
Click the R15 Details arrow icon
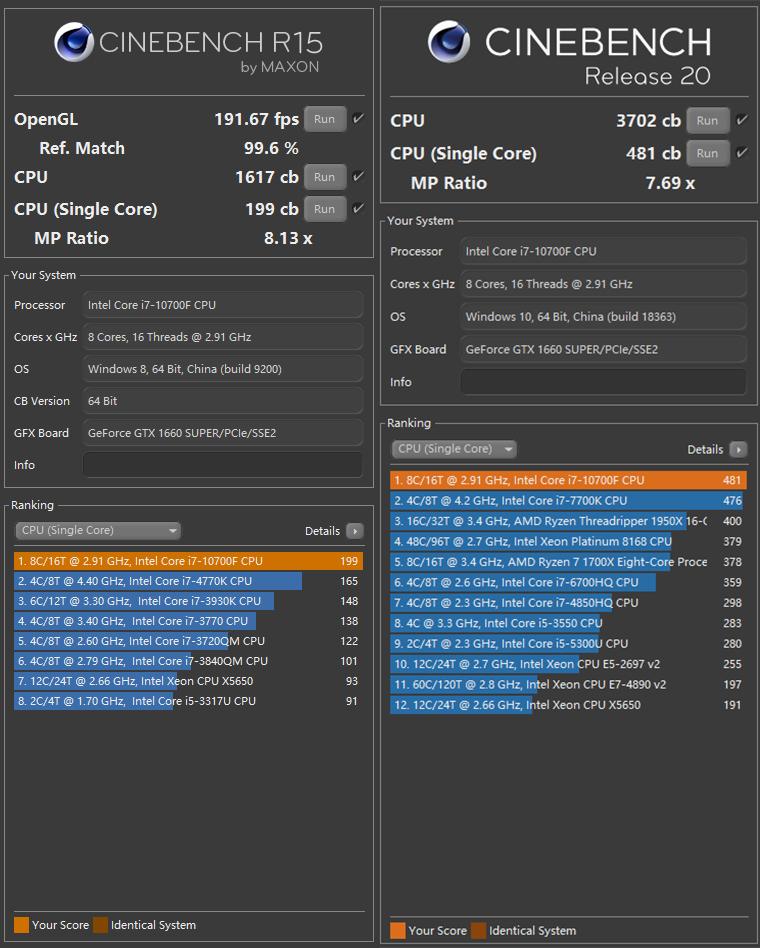355,531
